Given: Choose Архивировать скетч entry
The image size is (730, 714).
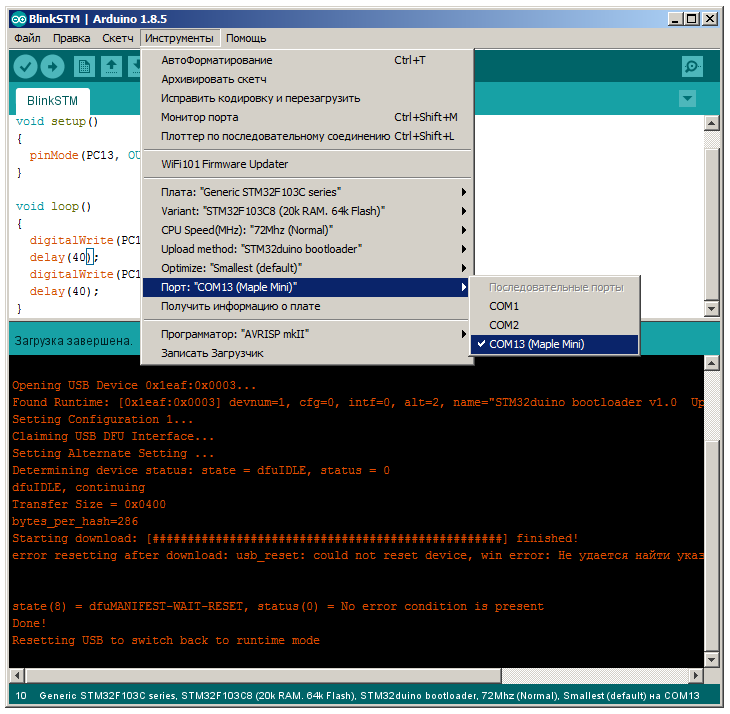Looking at the screenshot, I should pos(307,79).
